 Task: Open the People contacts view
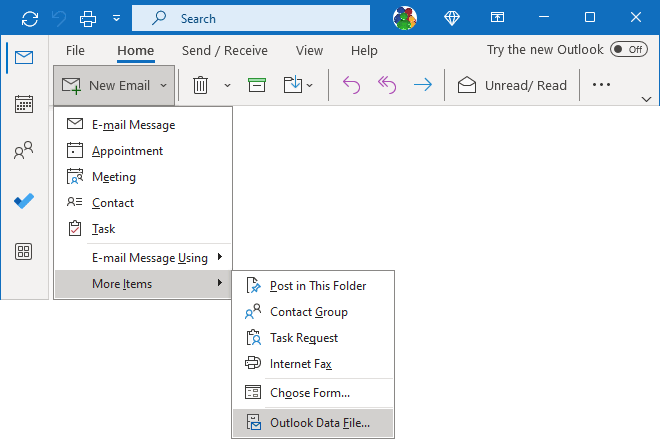[x=24, y=150]
